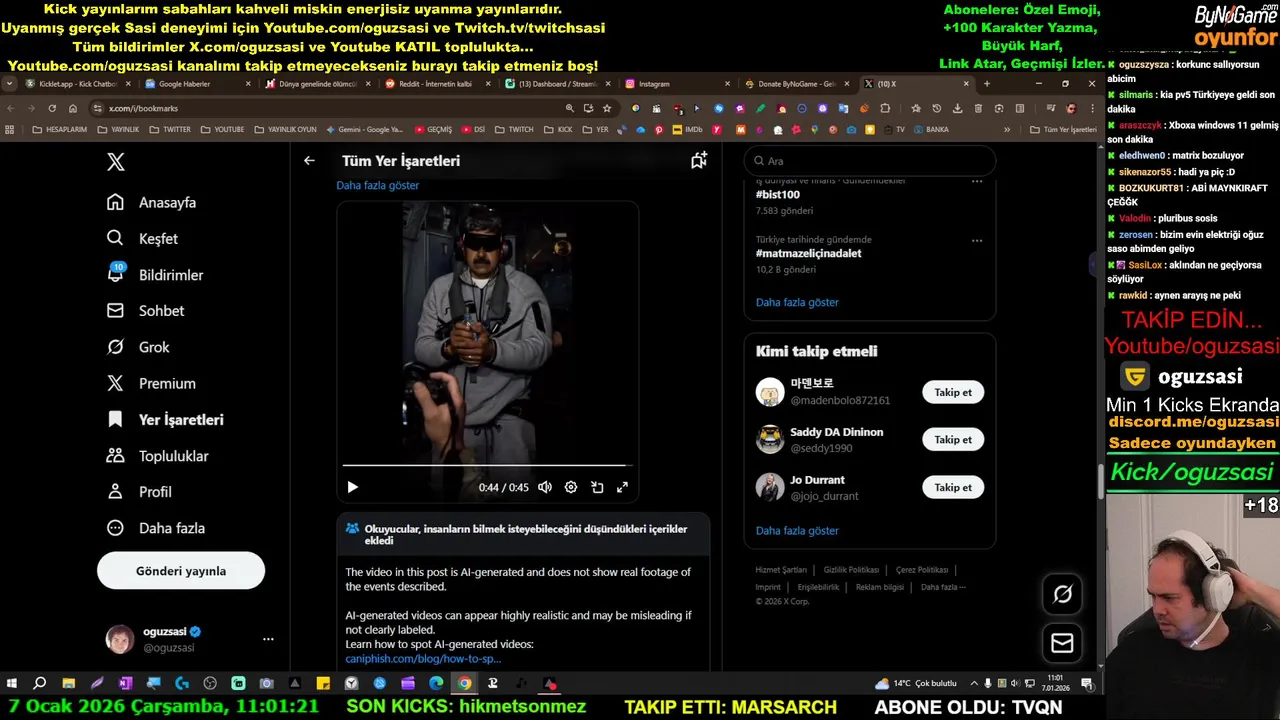Click Daha fazla göster under trends
This screenshot has height=720, width=1280.
(797, 302)
